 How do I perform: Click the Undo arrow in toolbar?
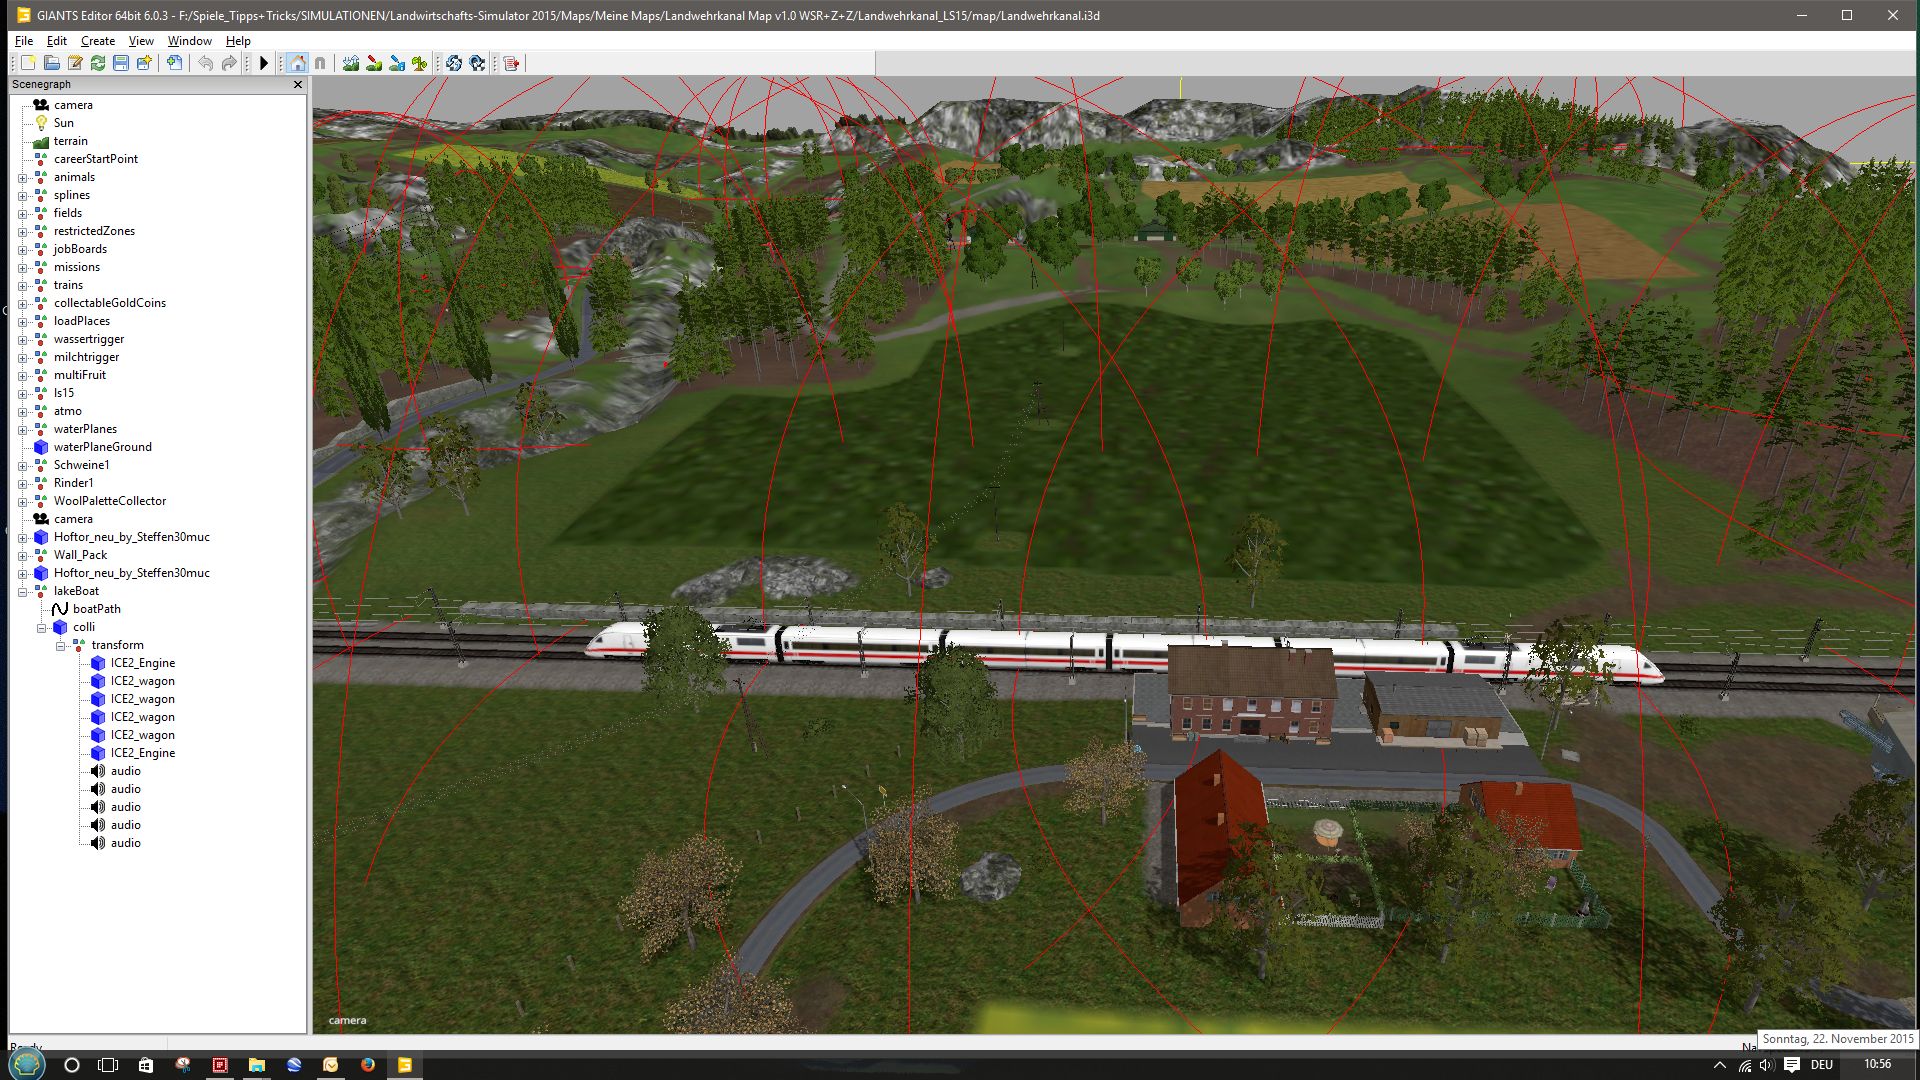[x=206, y=63]
